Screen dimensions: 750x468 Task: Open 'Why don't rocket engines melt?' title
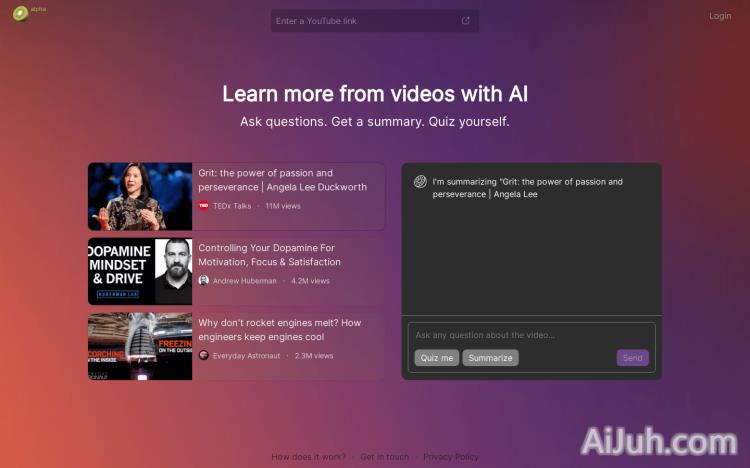tap(279, 330)
